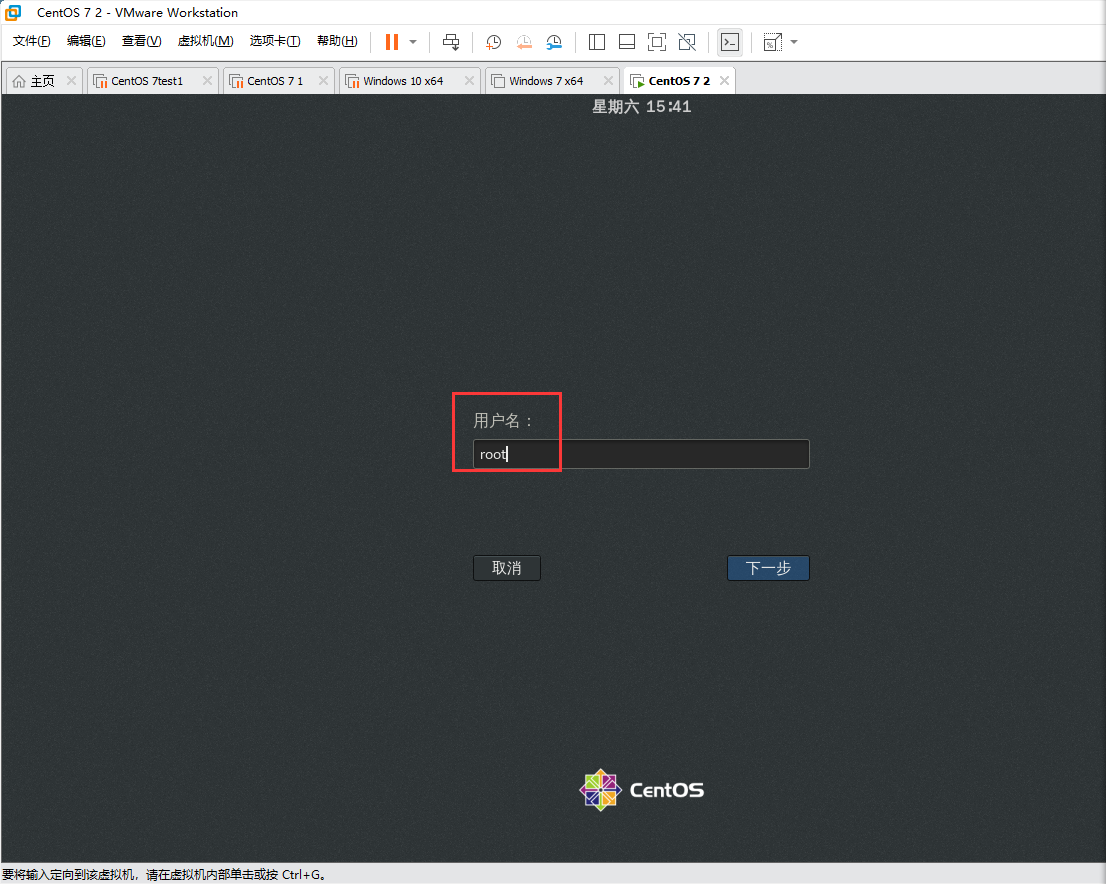Enter full screen mode

tap(657, 42)
